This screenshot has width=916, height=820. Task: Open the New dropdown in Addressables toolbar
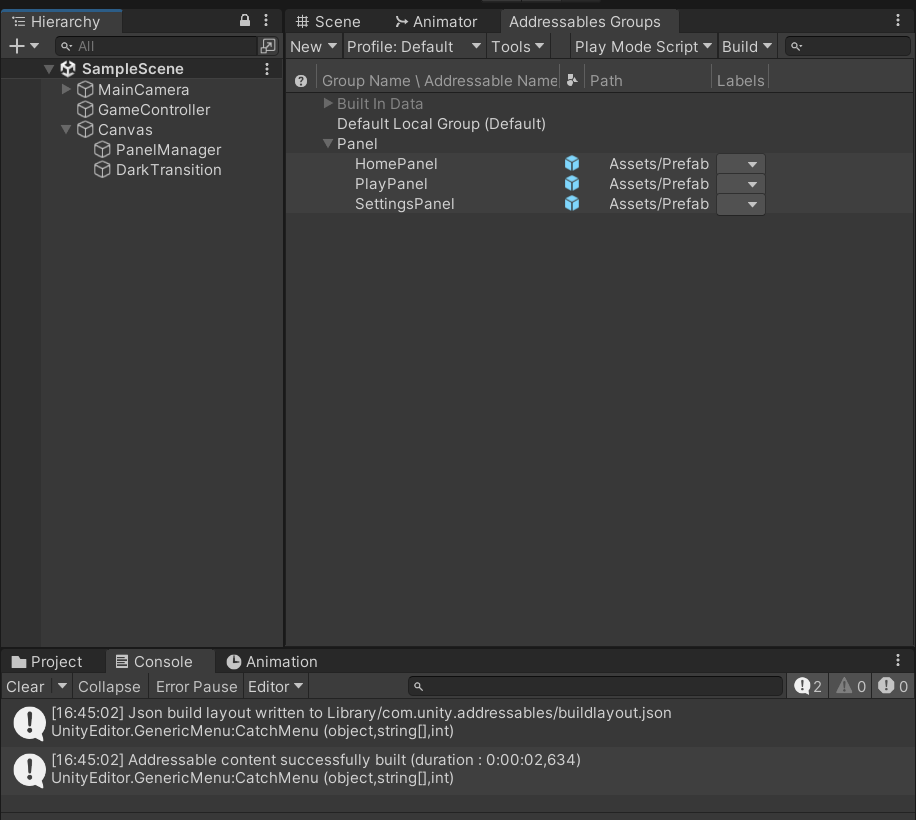click(x=313, y=47)
